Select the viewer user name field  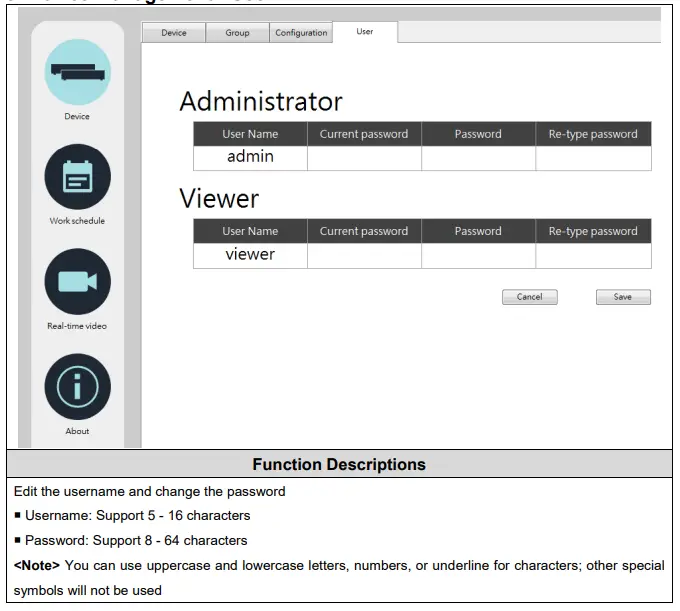click(250, 255)
